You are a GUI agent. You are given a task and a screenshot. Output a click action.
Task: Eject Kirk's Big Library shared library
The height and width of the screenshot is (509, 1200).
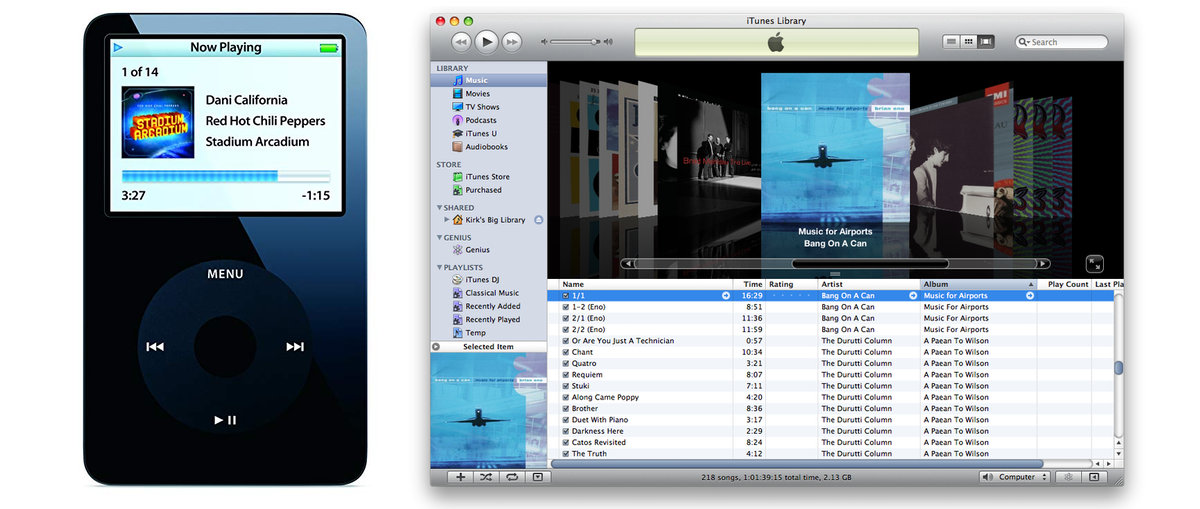coord(539,219)
